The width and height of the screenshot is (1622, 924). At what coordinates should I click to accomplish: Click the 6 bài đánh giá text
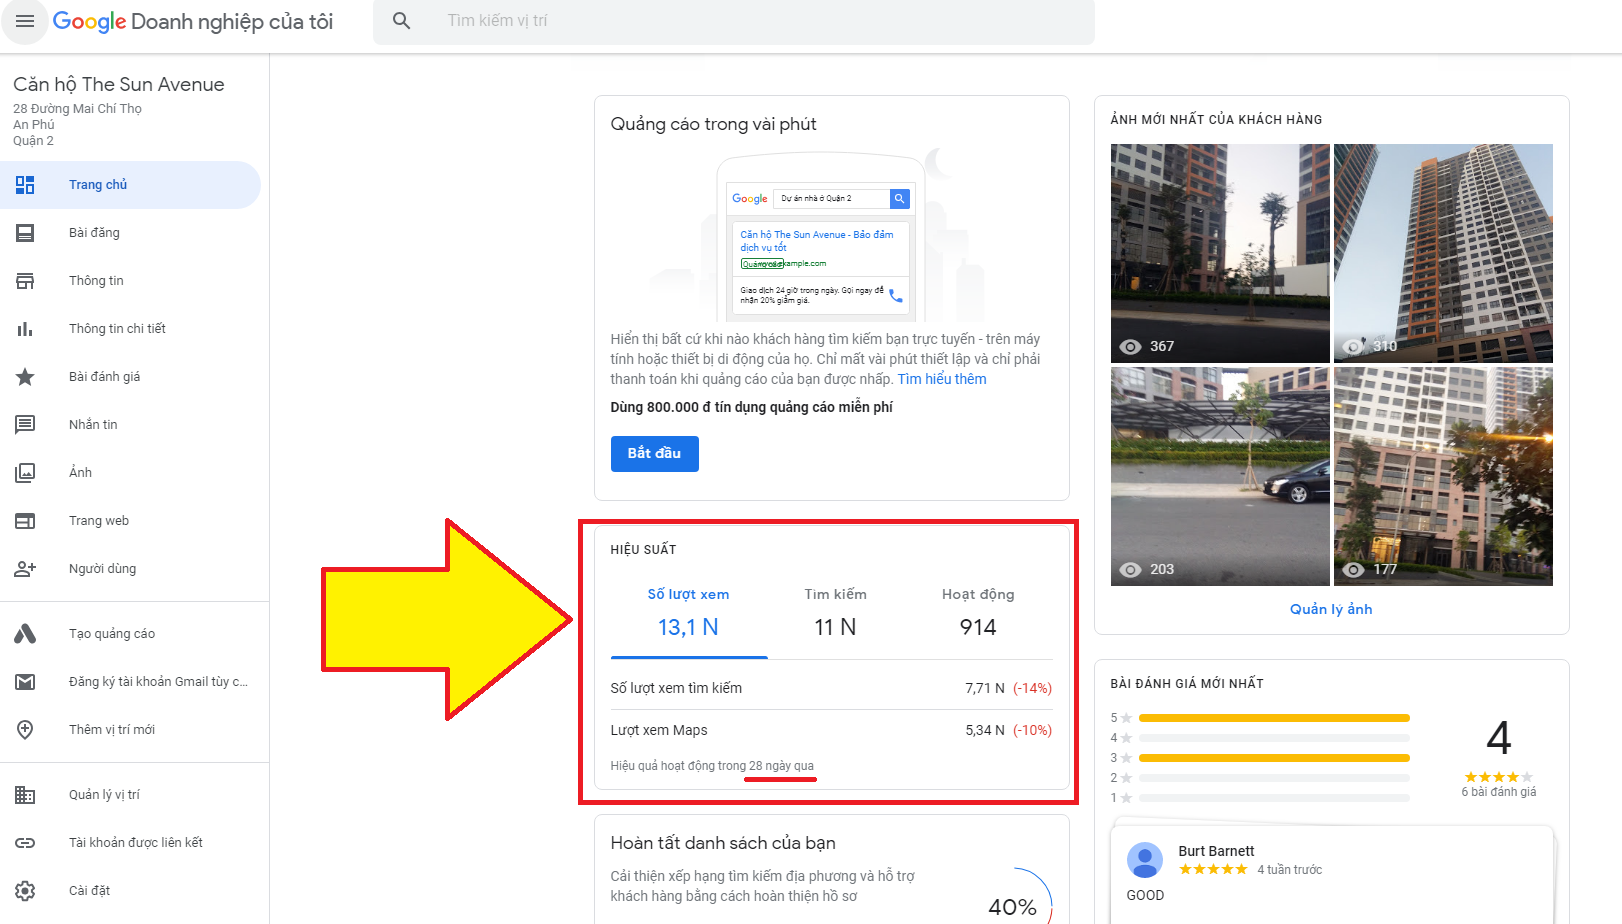click(1498, 792)
